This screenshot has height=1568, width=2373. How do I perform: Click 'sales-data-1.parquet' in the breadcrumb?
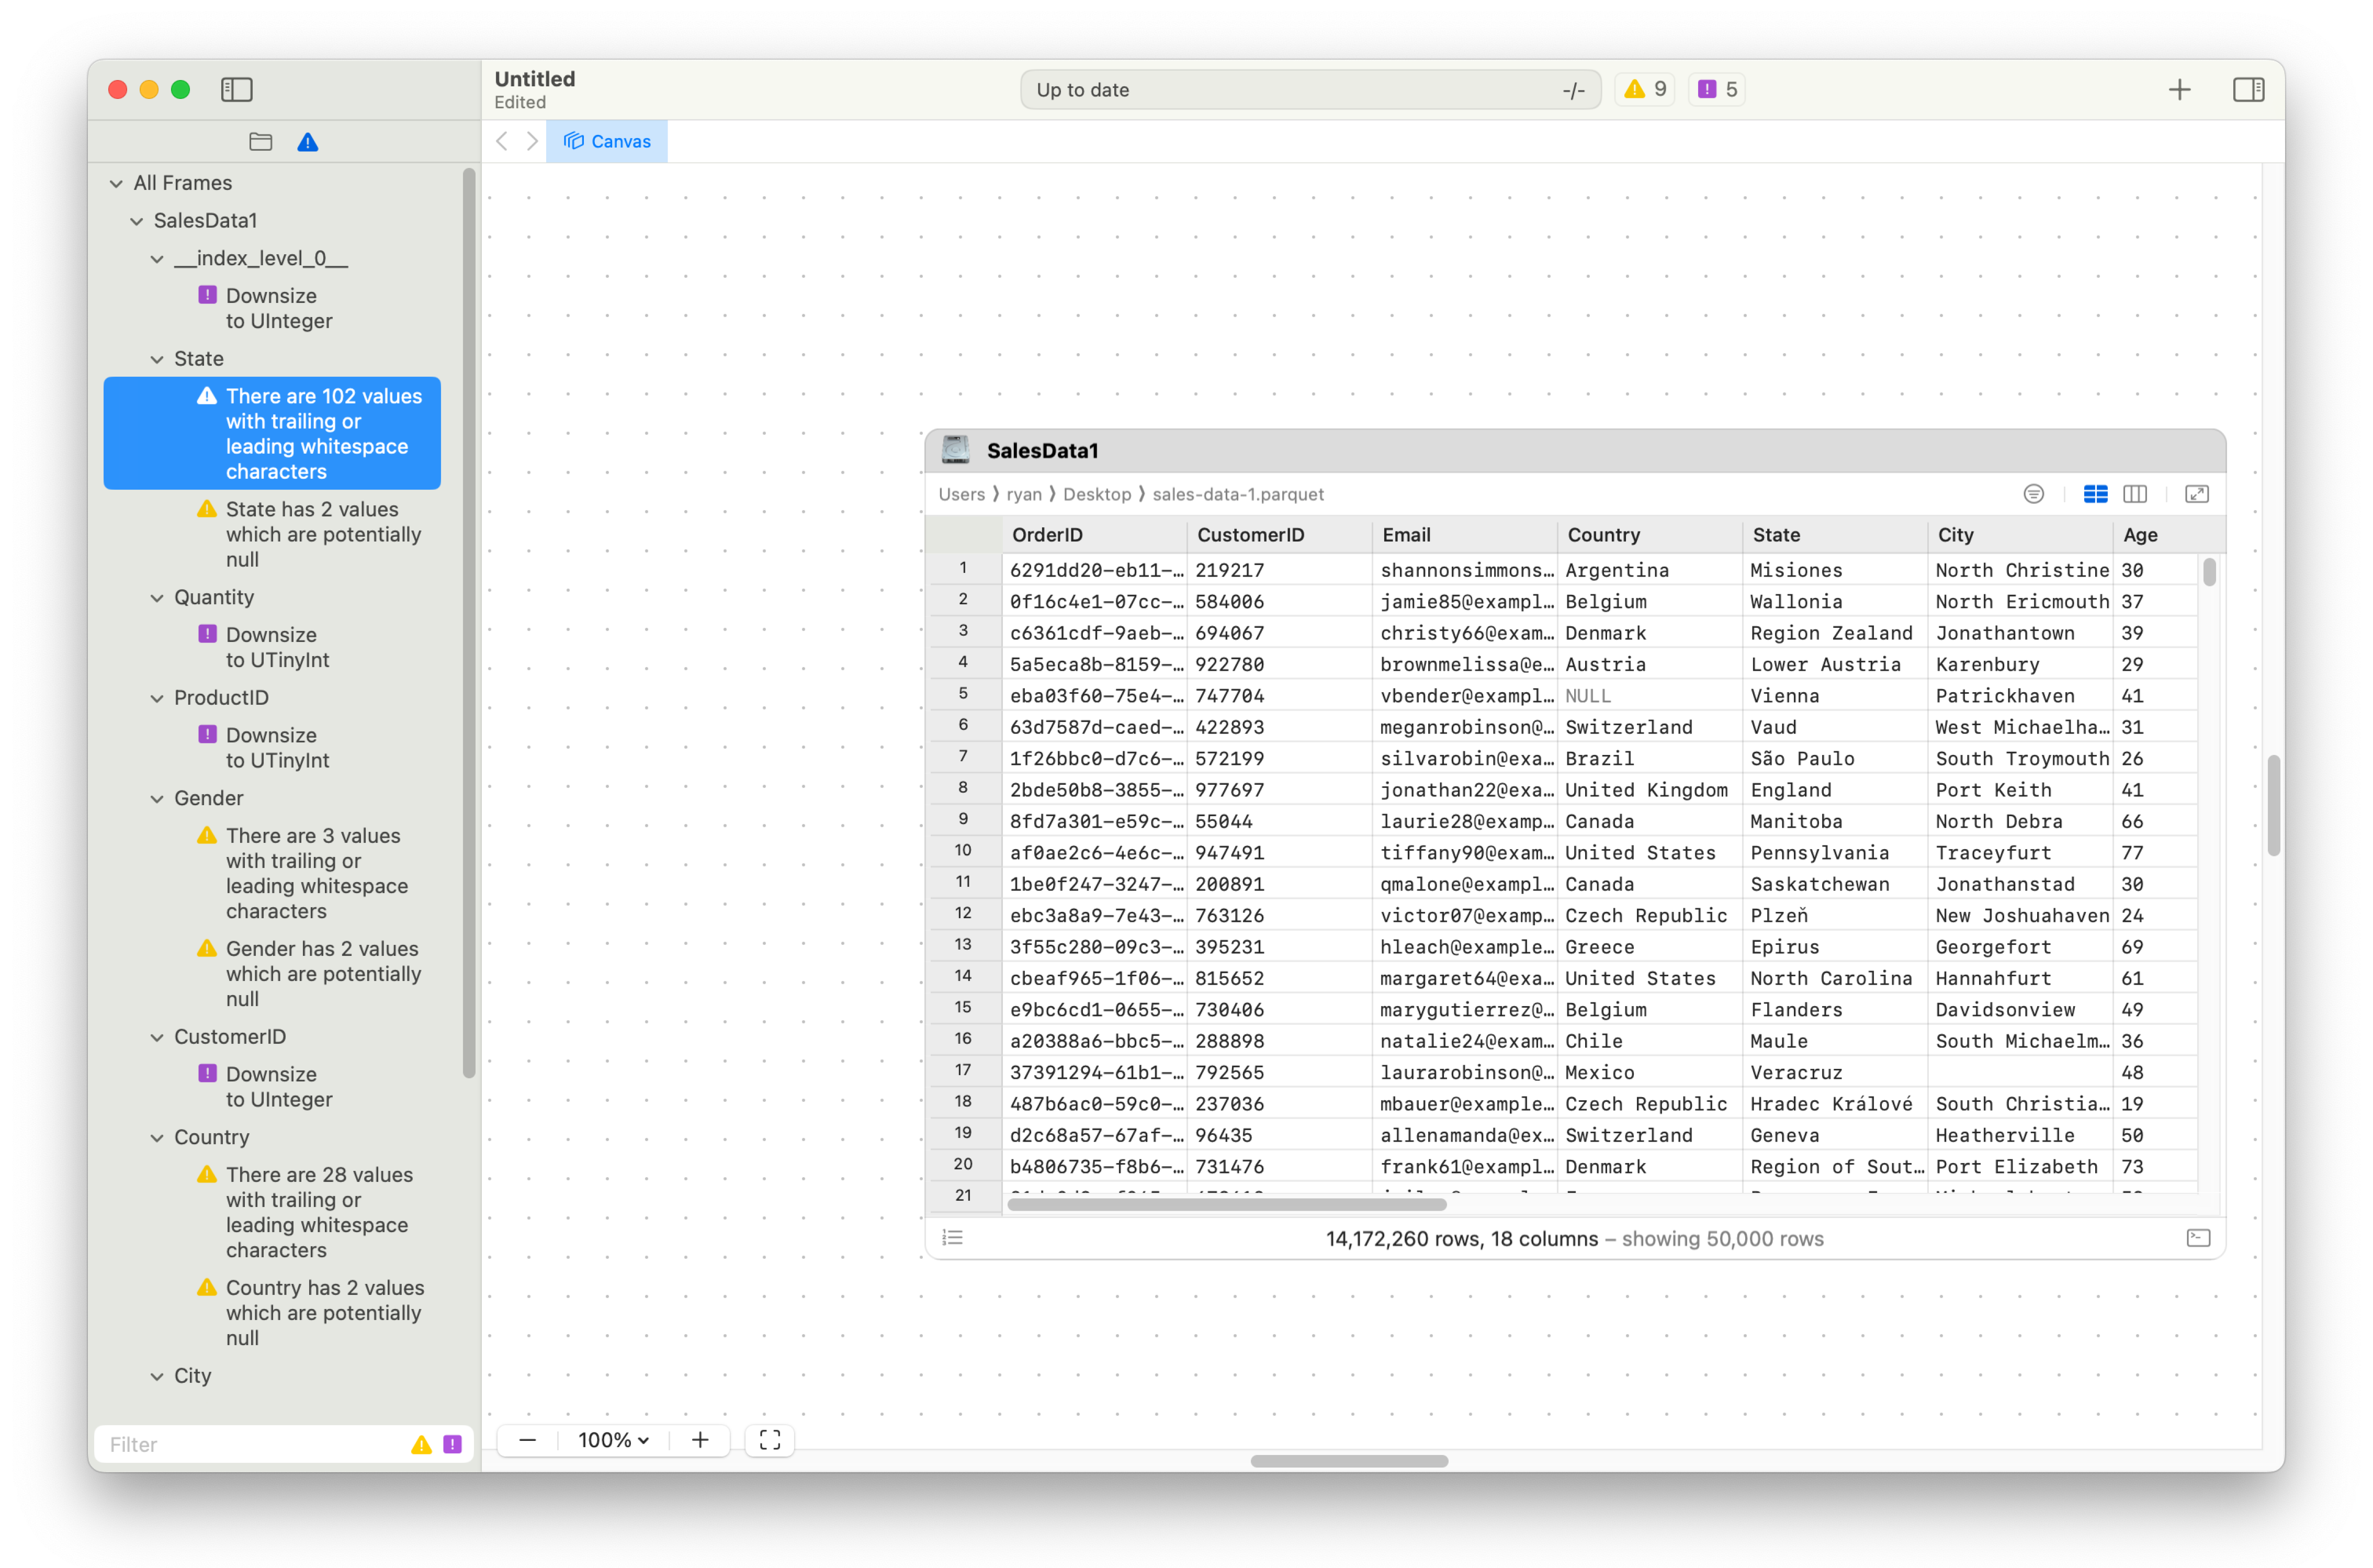[x=1238, y=494]
